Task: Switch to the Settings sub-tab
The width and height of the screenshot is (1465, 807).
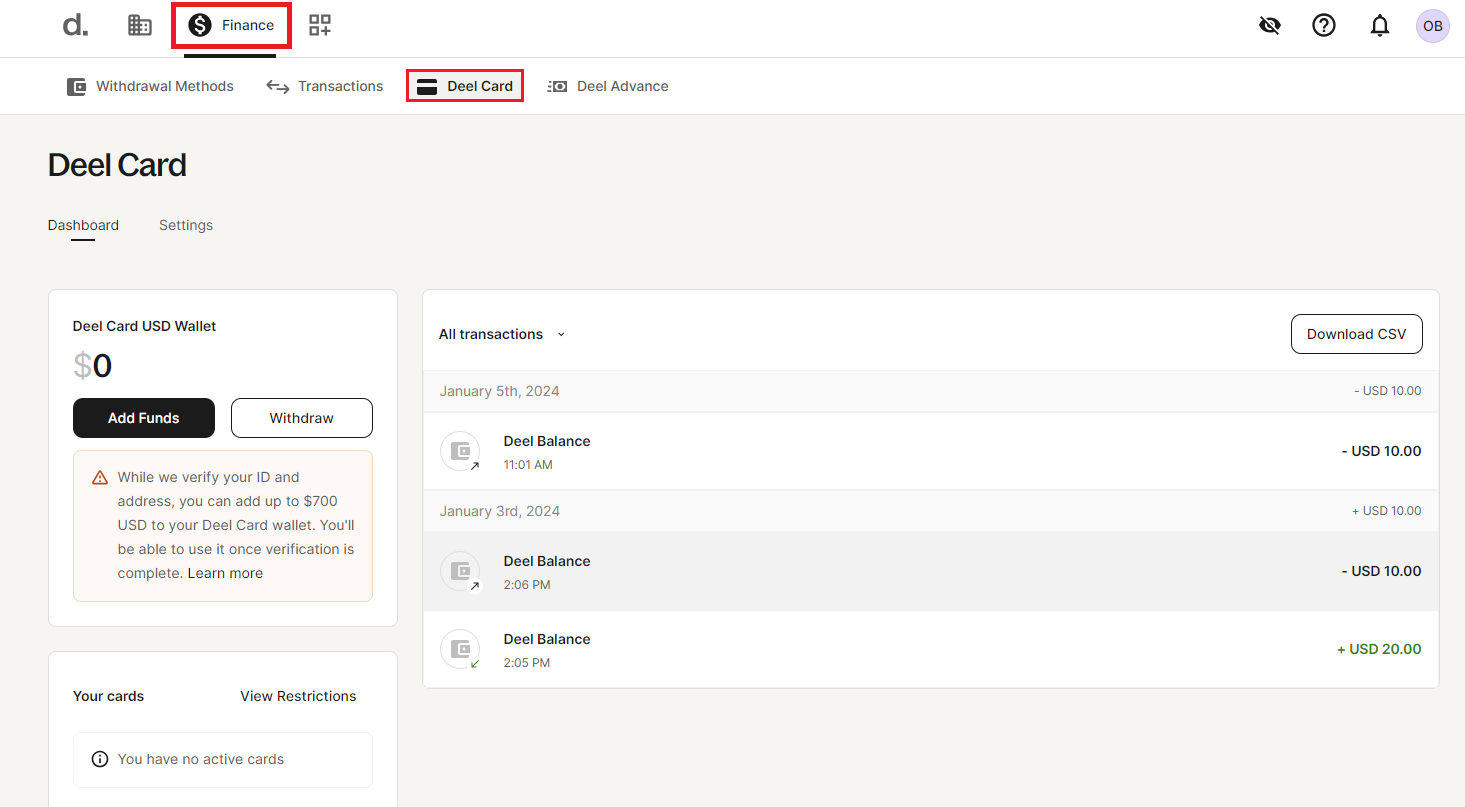Action: pyautogui.click(x=186, y=225)
